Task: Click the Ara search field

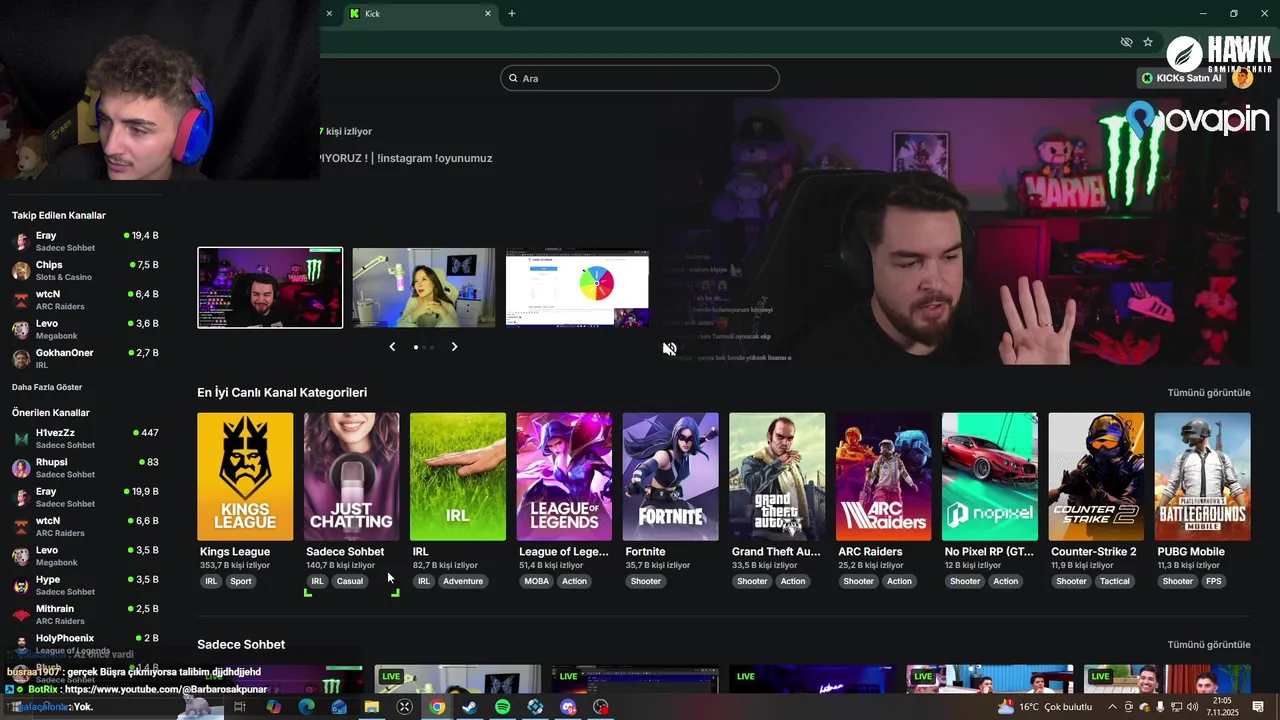Action: coord(640,78)
